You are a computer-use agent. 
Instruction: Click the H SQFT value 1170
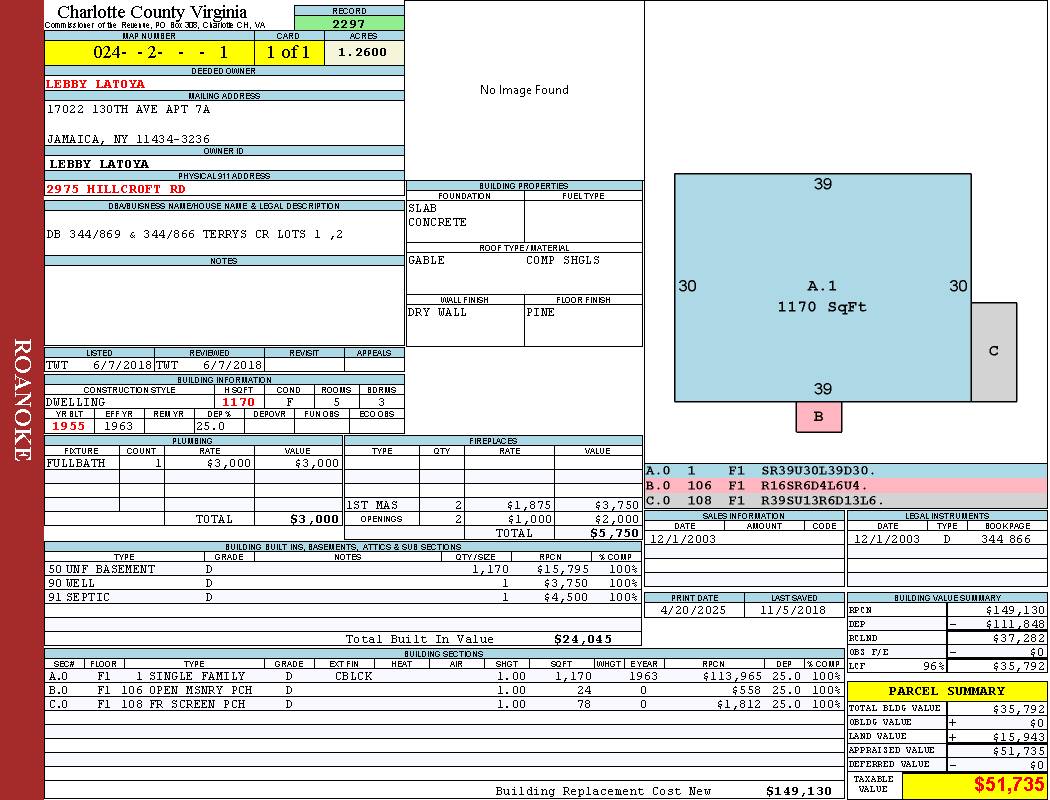point(238,402)
